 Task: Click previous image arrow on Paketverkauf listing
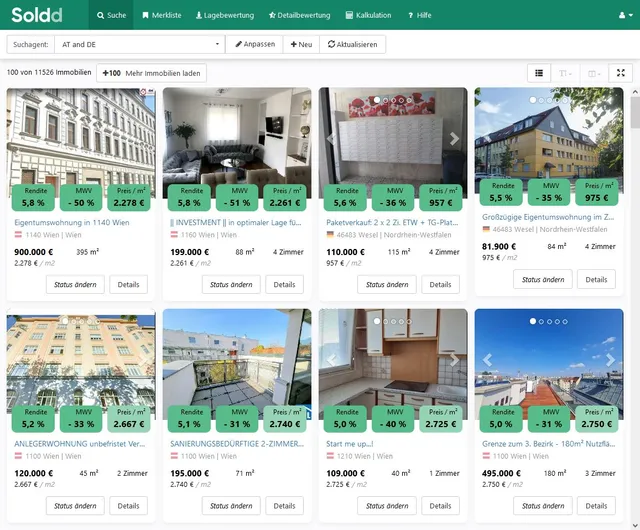point(332,139)
